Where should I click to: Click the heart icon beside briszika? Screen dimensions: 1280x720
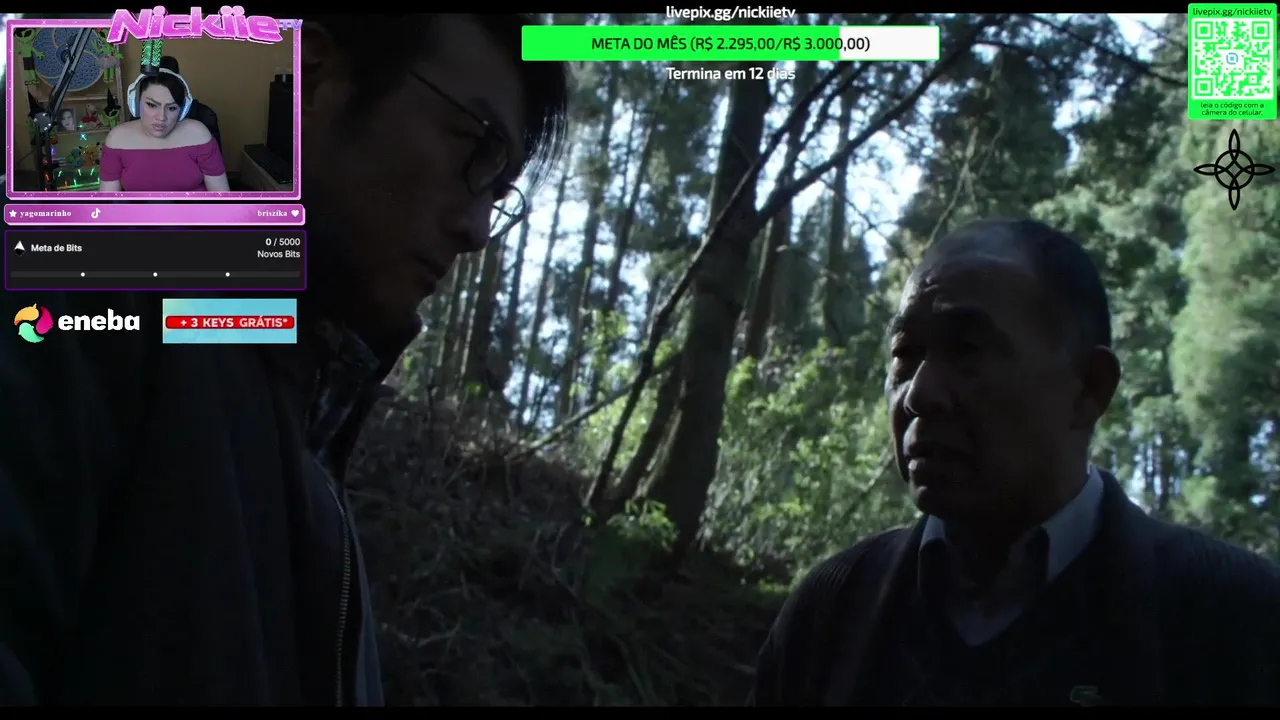coord(295,214)
